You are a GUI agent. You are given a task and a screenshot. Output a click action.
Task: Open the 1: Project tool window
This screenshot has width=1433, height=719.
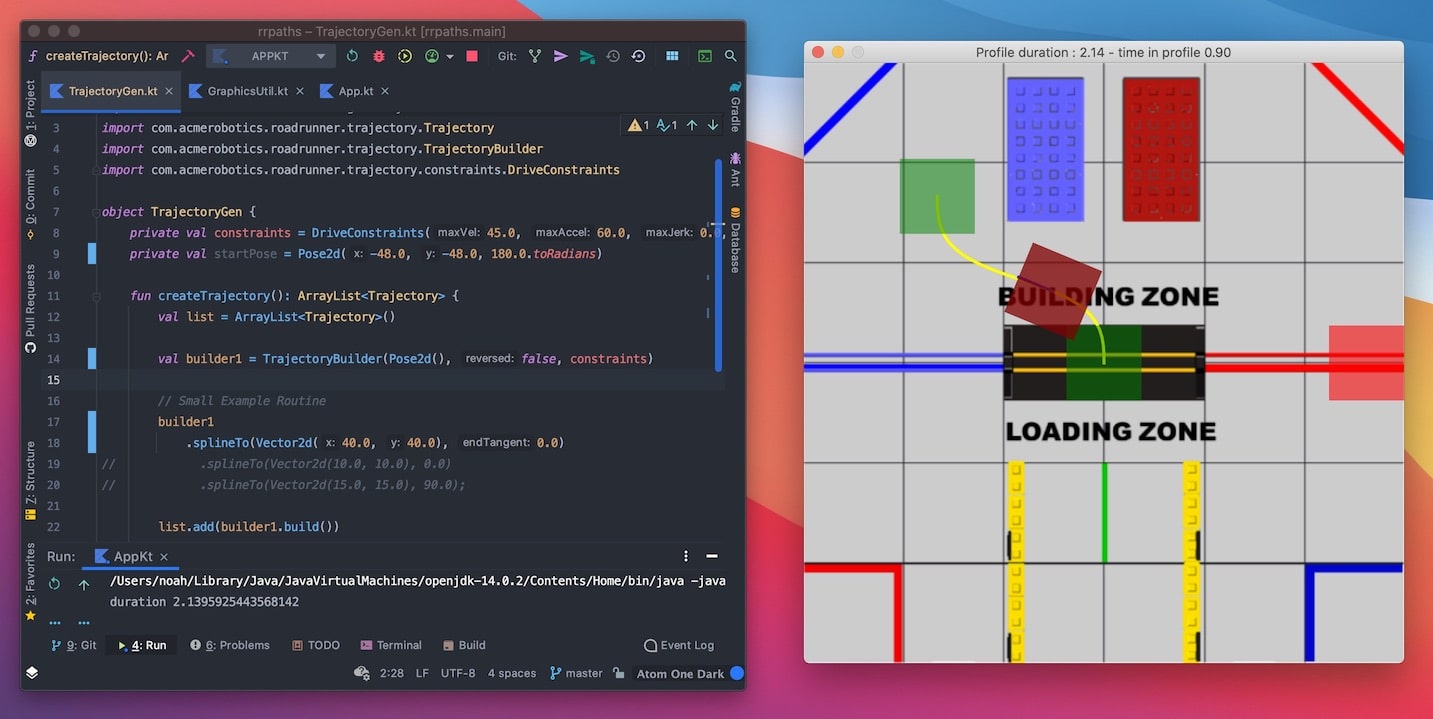coord(30,113)
